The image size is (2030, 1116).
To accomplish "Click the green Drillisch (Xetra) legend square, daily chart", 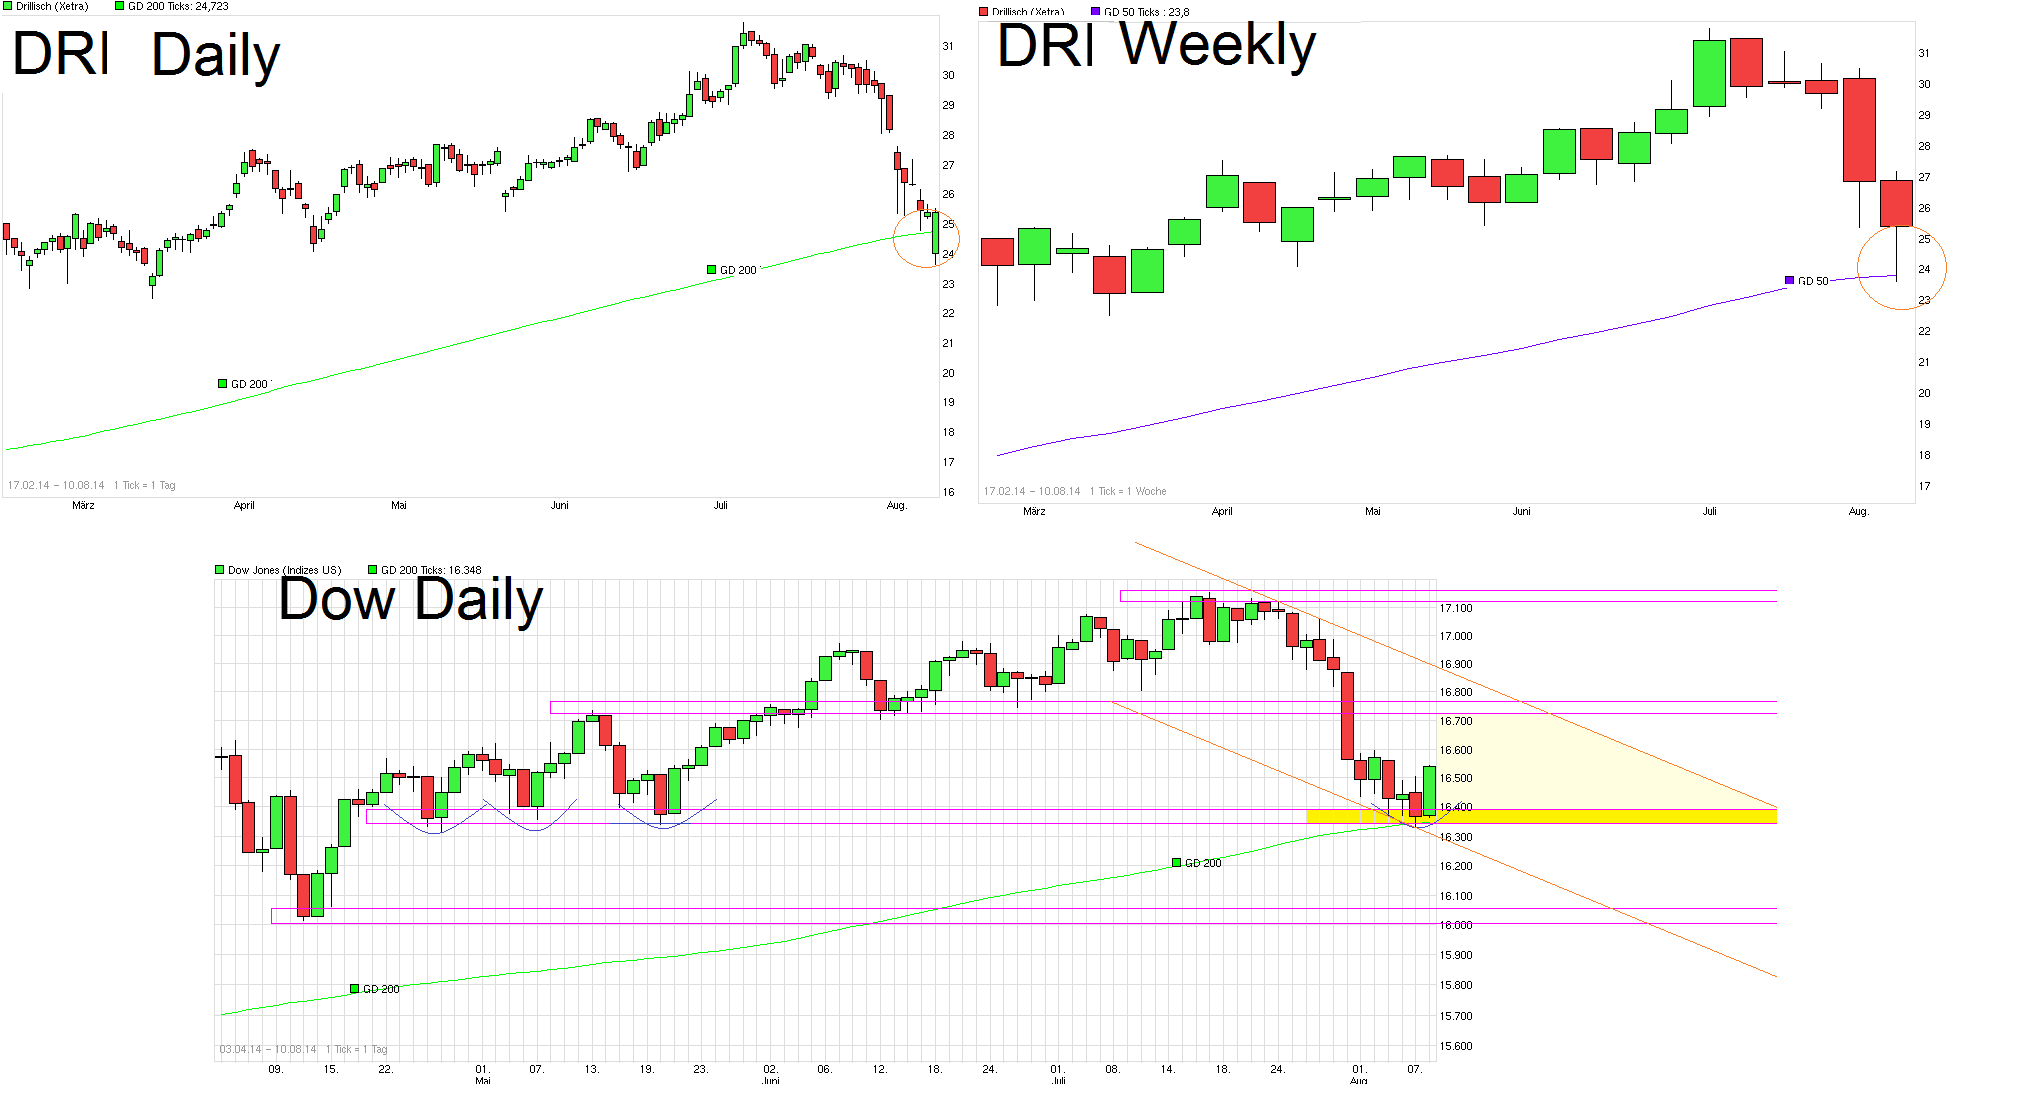I will tap(8, 6).
